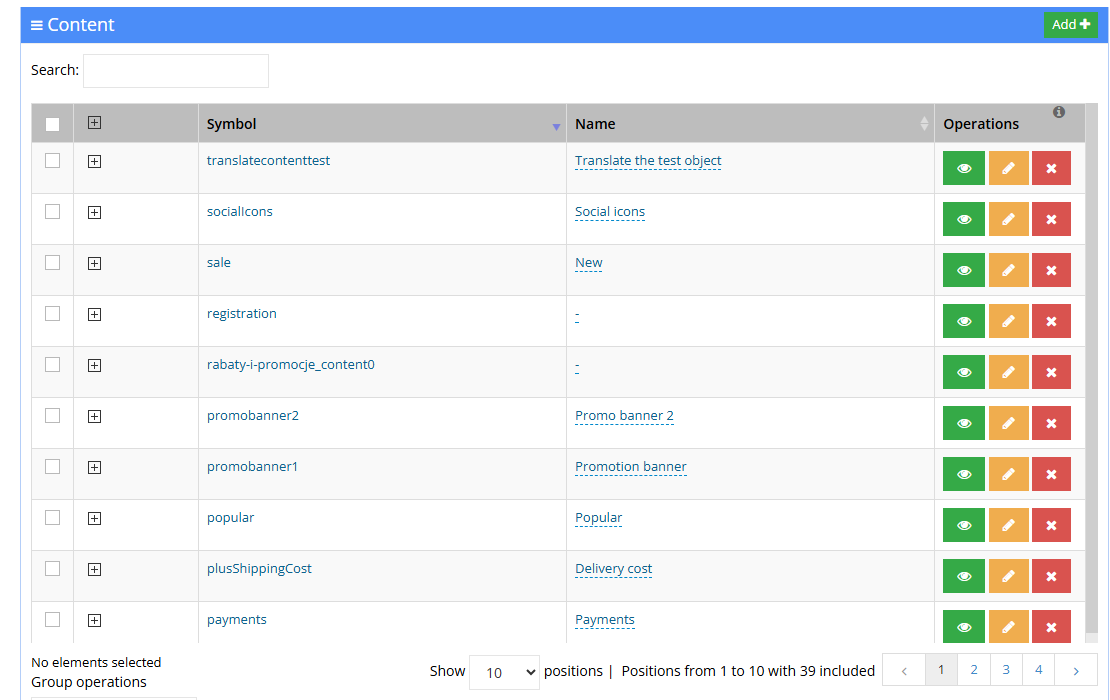Toggle the select-all checkbox in table header
The width and height of the screenshot is (1110, 700).
[x=52, y=125]
